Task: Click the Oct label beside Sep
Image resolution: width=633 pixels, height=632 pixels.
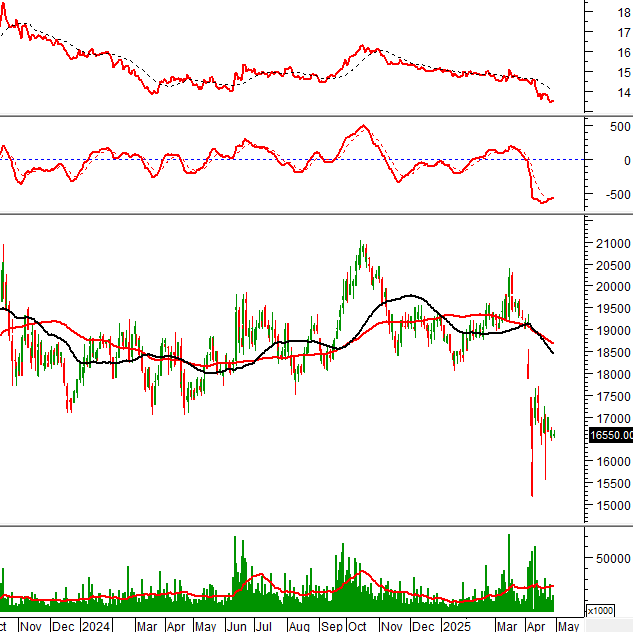Action: point(357,626)
